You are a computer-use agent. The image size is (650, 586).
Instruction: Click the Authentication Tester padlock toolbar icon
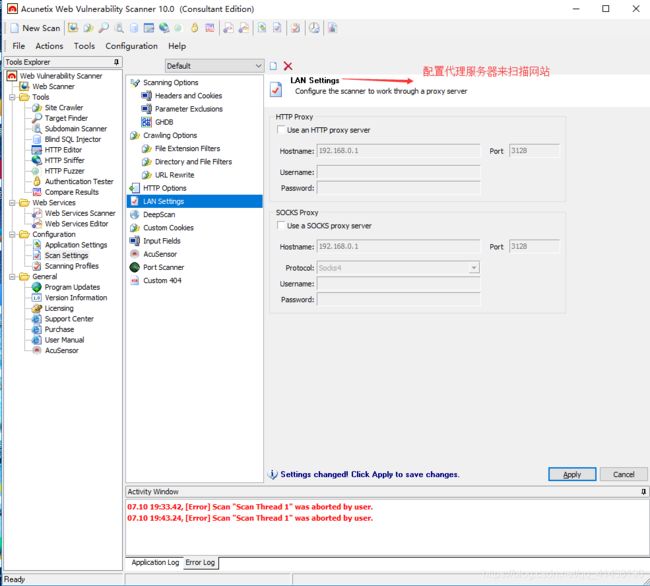[x=194, y=28]
